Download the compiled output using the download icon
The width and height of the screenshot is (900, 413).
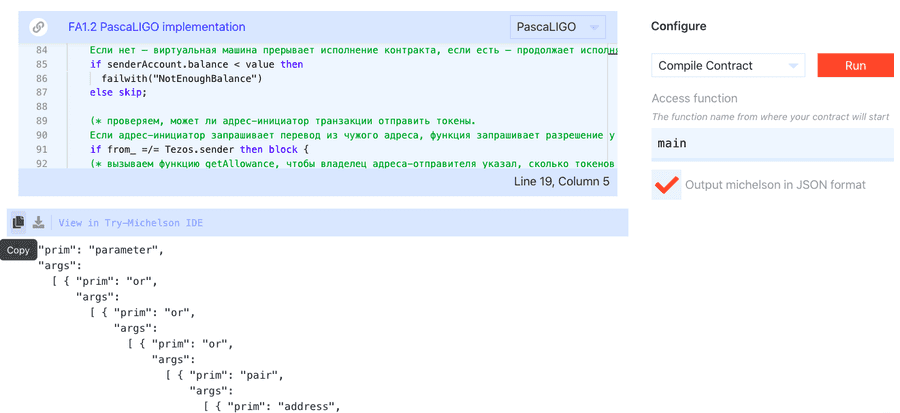(38, 223)
